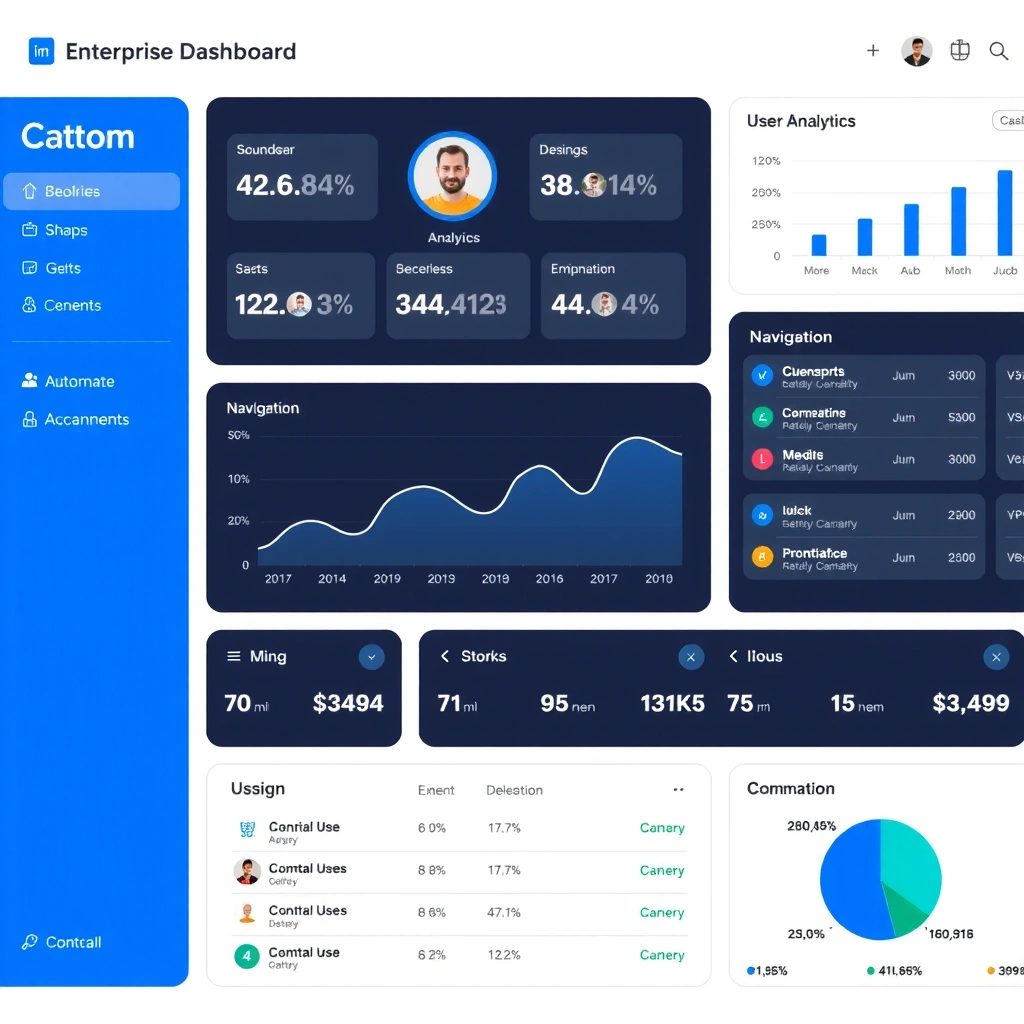The height and width of the screenshot is (1024, 1024).
Task: Click the green circle icon beside Comtal Use
Action: (x=246, y=956)
